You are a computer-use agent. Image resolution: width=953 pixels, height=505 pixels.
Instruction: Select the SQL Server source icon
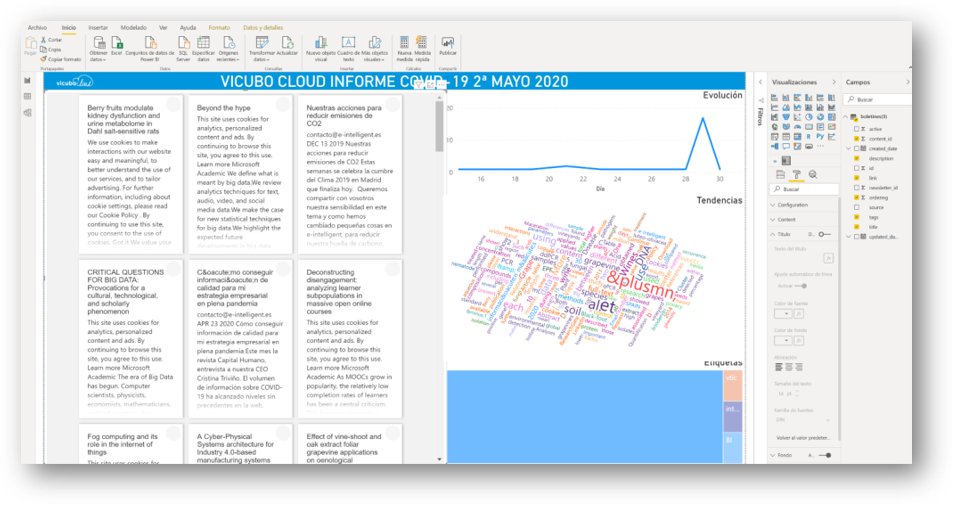pyautogui.click(x=183, y=43)
